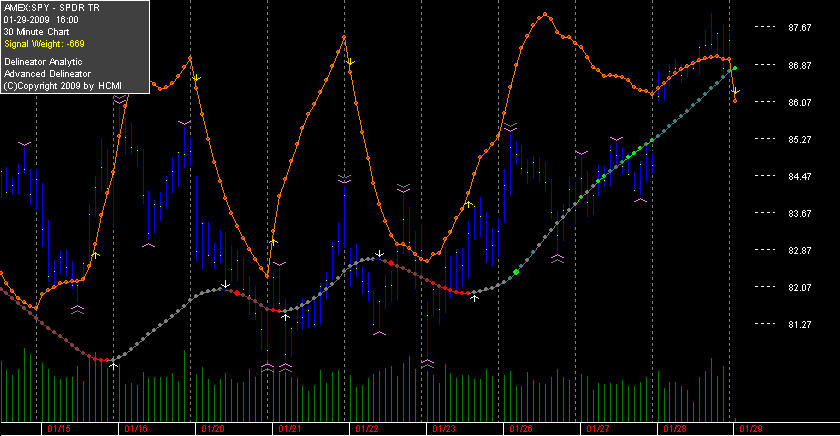The image size is (840, 436).
Task: Select the 01/28 date label
Action: coord(674,429)
